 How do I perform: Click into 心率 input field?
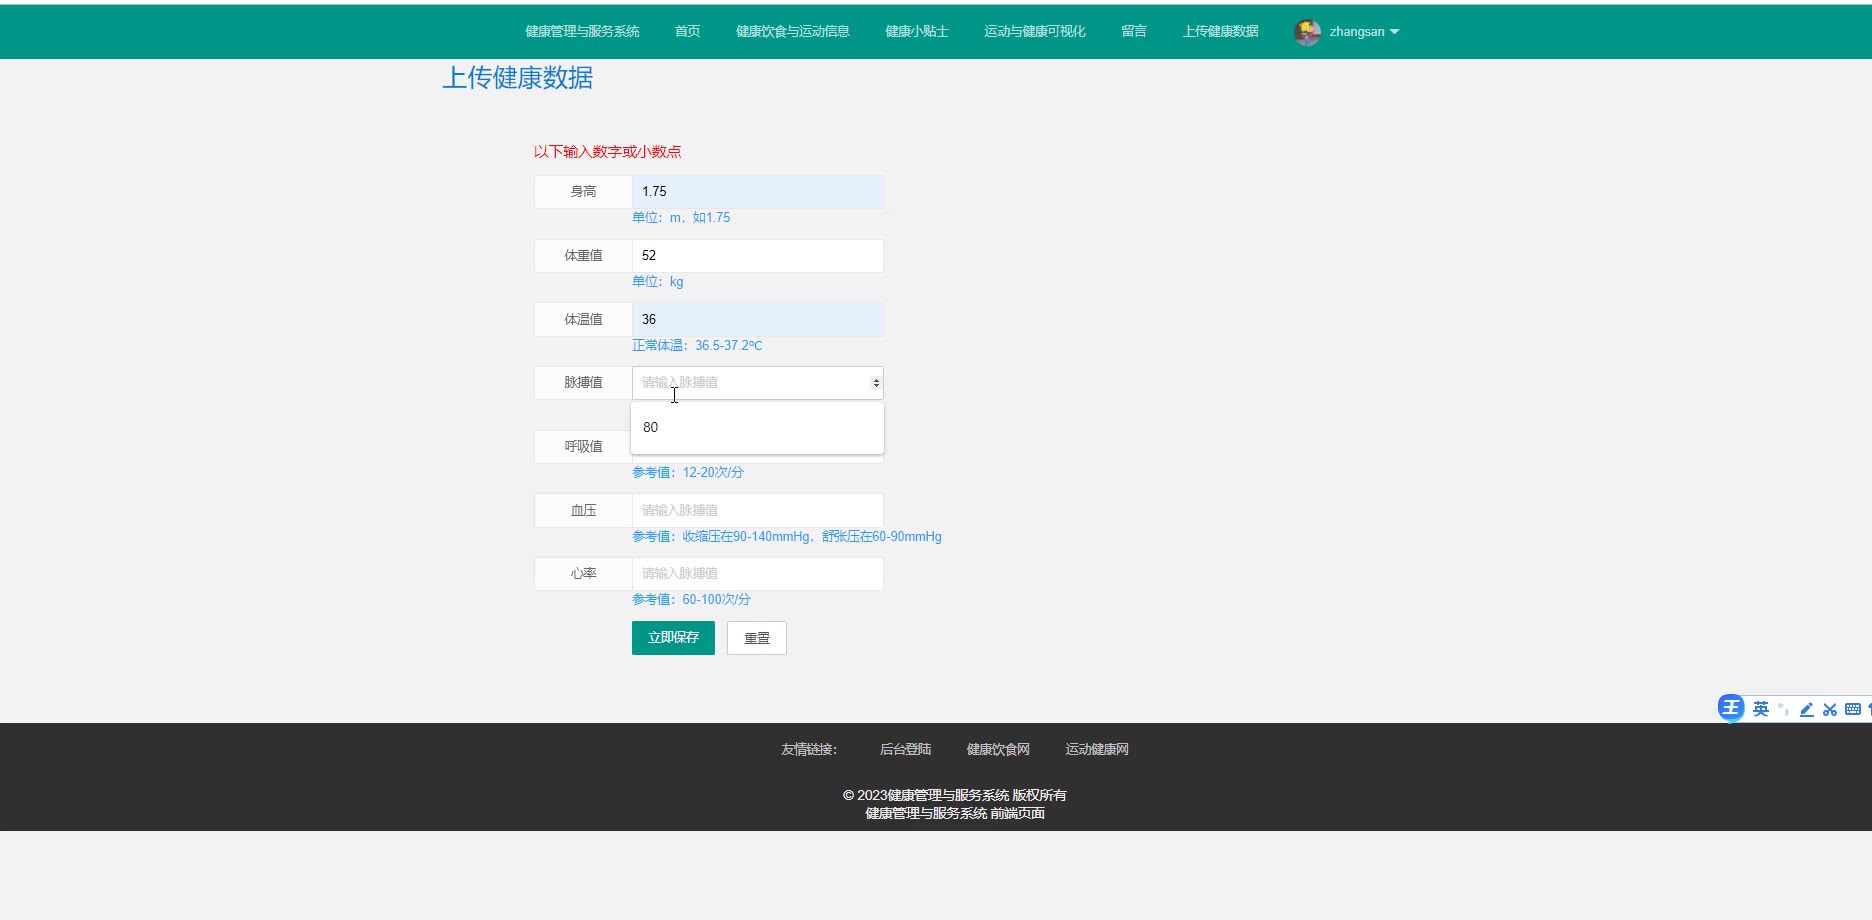click(758, 574)
